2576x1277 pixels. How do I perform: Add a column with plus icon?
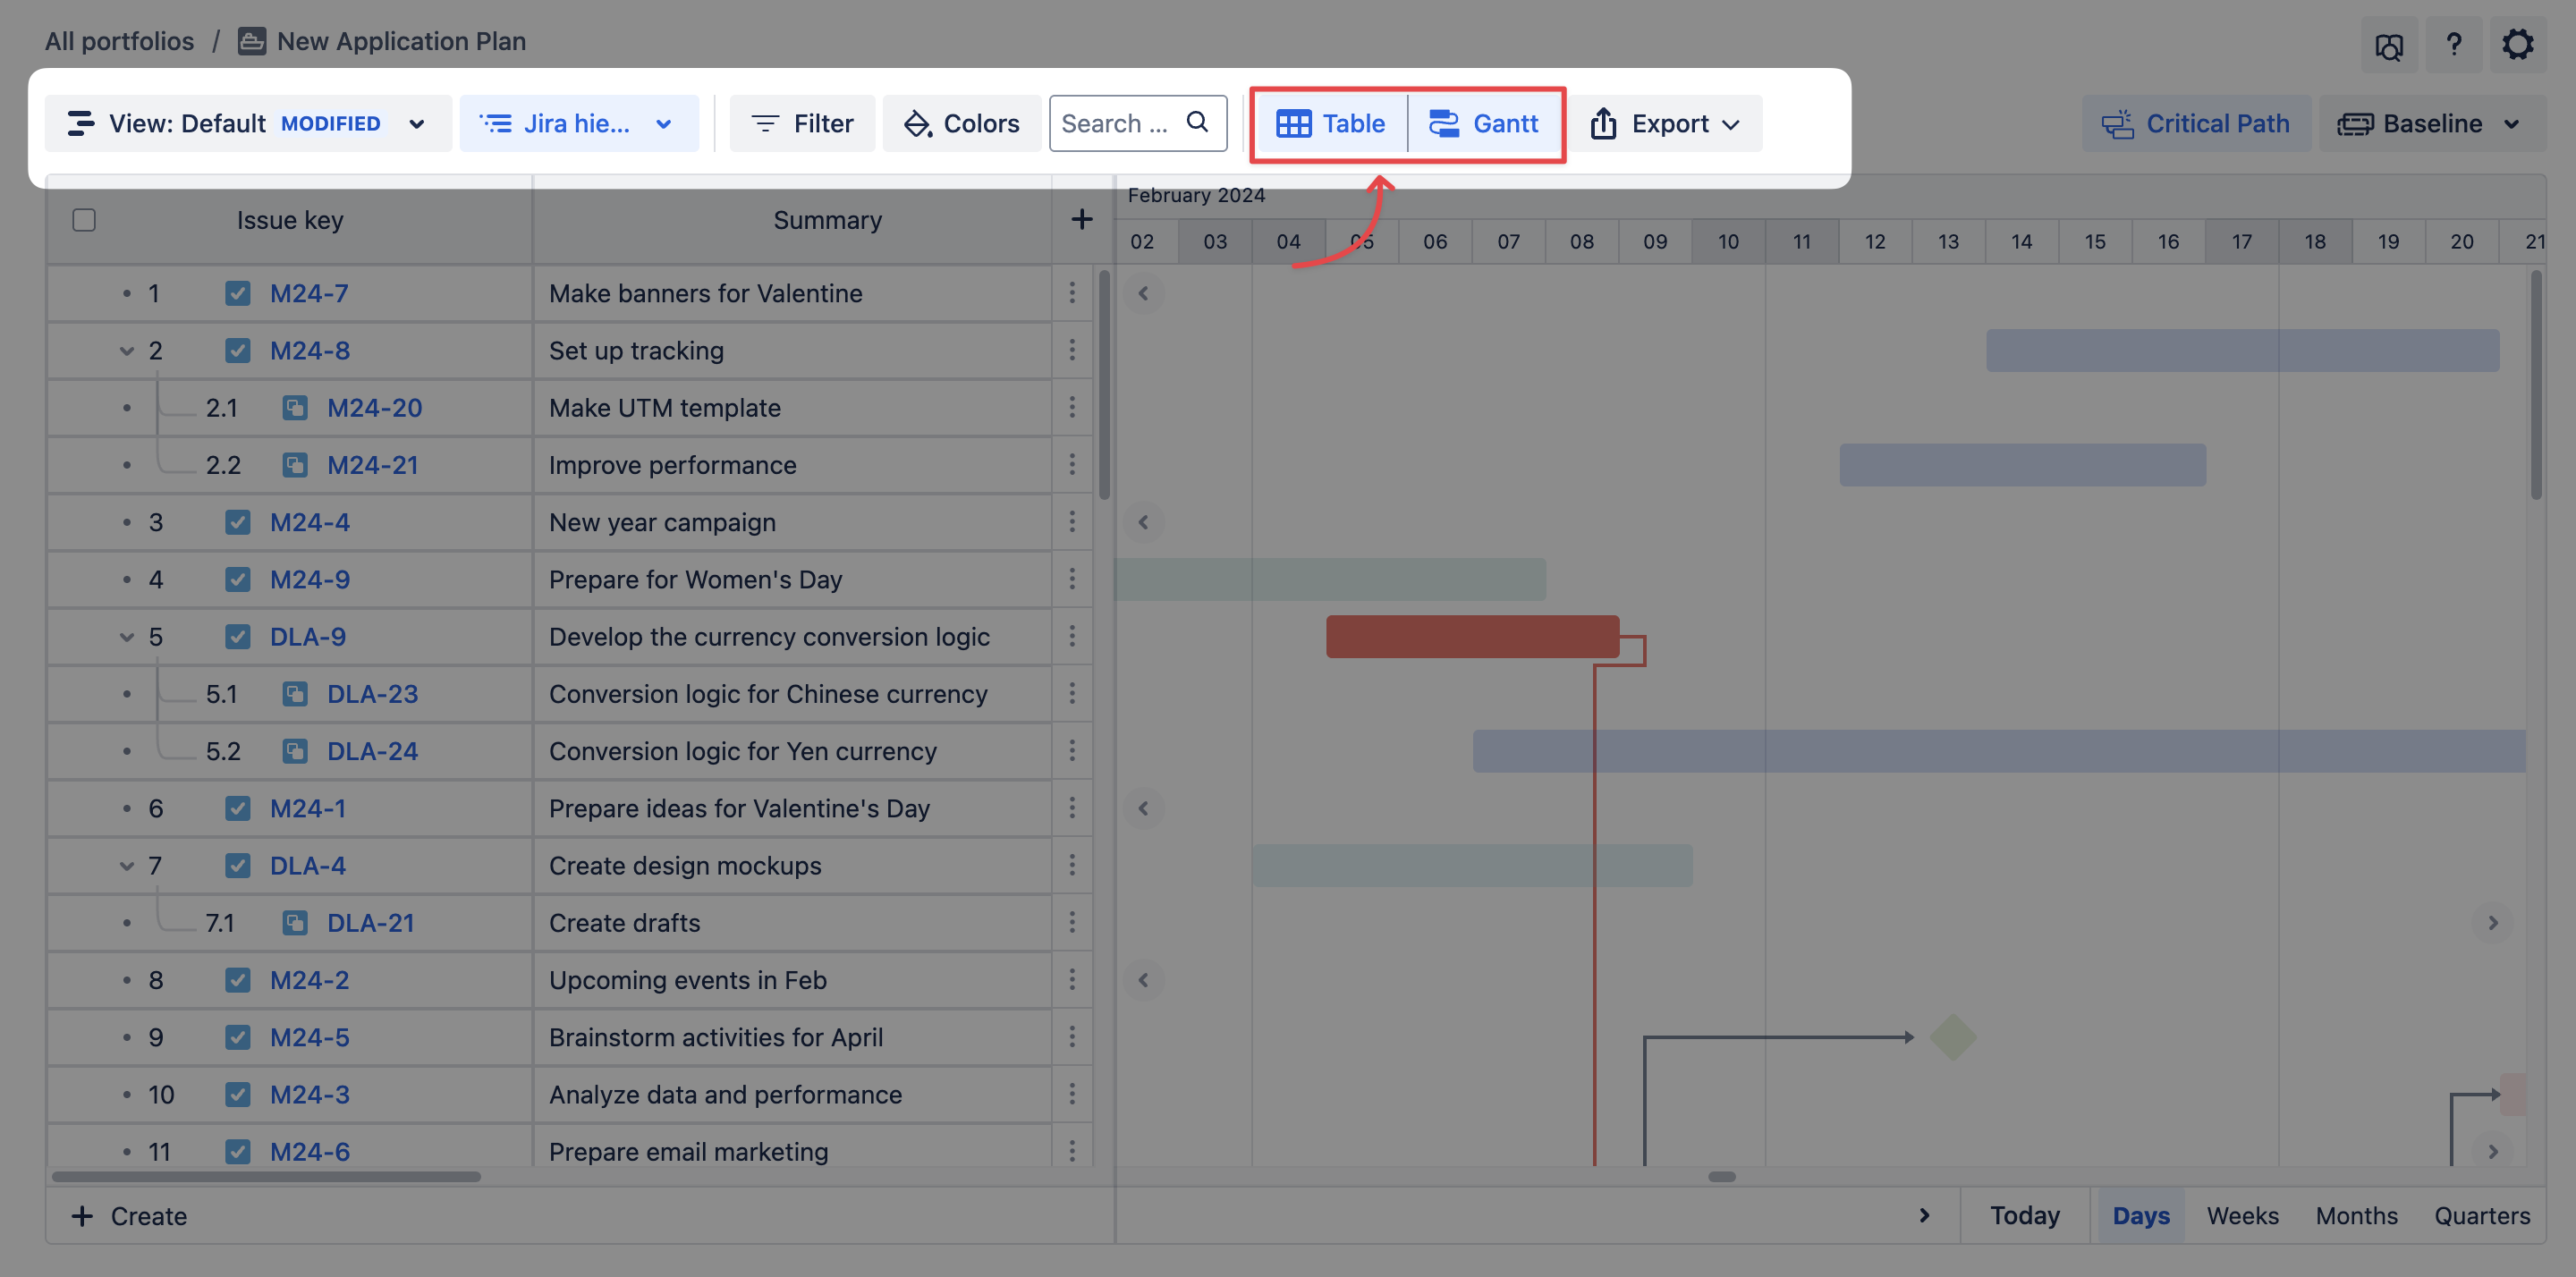1081,220
